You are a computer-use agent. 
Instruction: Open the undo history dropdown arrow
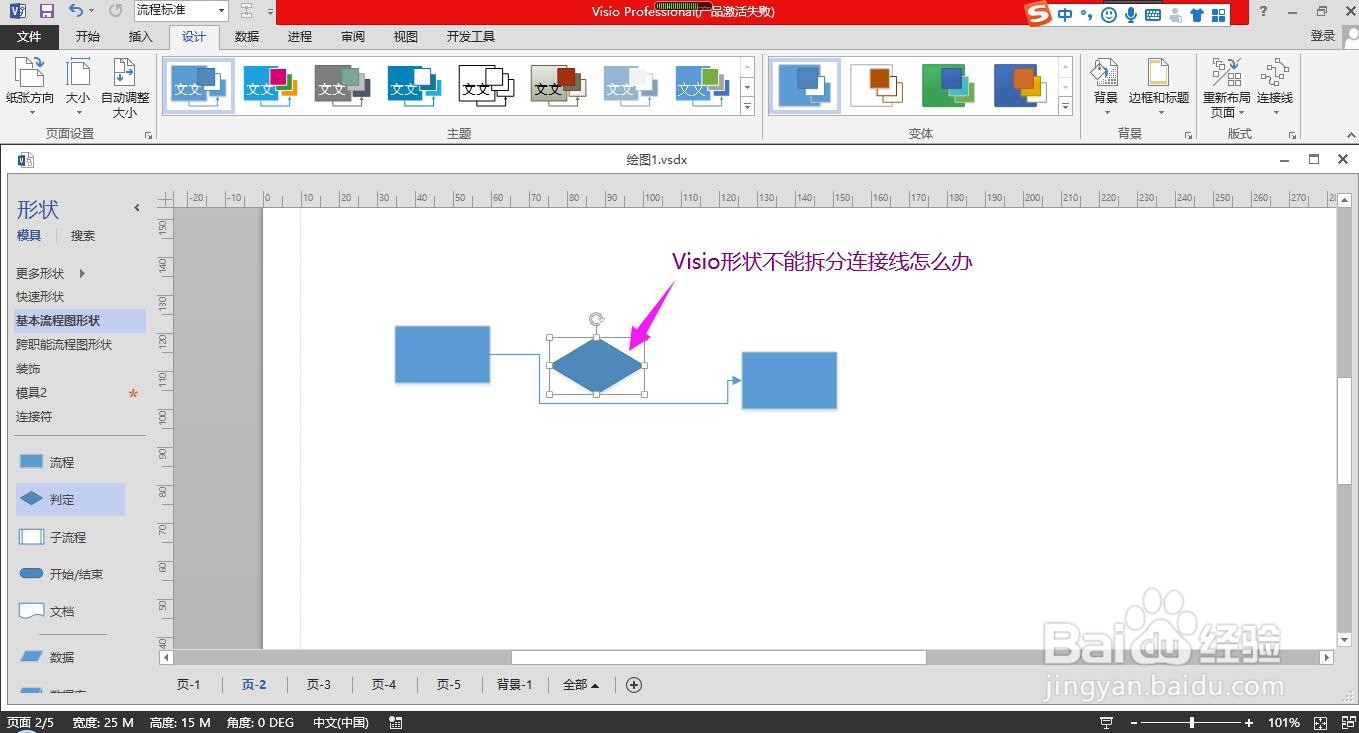[91, 11]
